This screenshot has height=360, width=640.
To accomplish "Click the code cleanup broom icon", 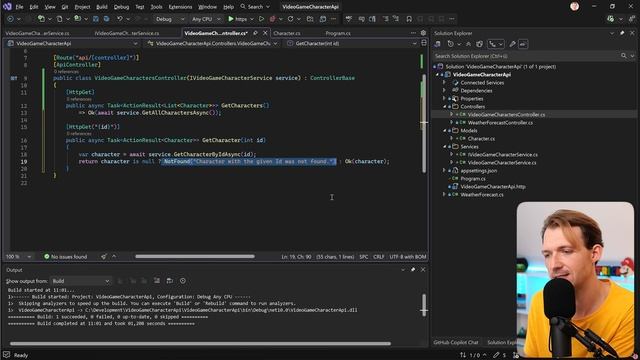I will [x=104, y=257].
